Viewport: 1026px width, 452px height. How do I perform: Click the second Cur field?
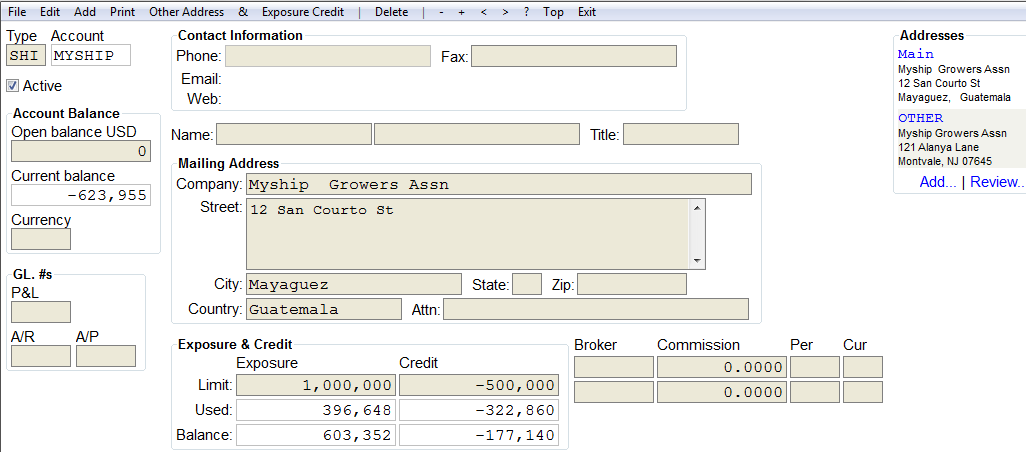[x=862, y=392]
